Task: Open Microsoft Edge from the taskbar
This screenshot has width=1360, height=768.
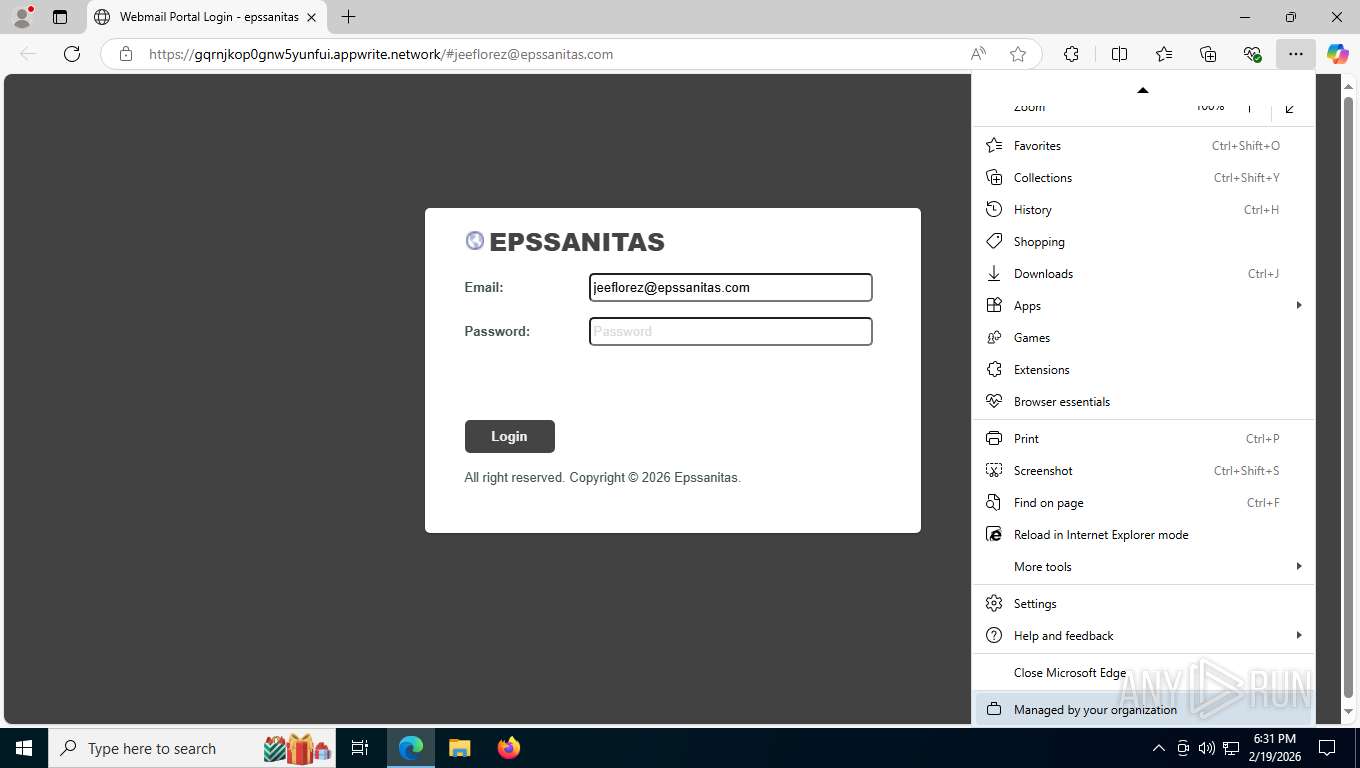Action: (x=411, y=748)
